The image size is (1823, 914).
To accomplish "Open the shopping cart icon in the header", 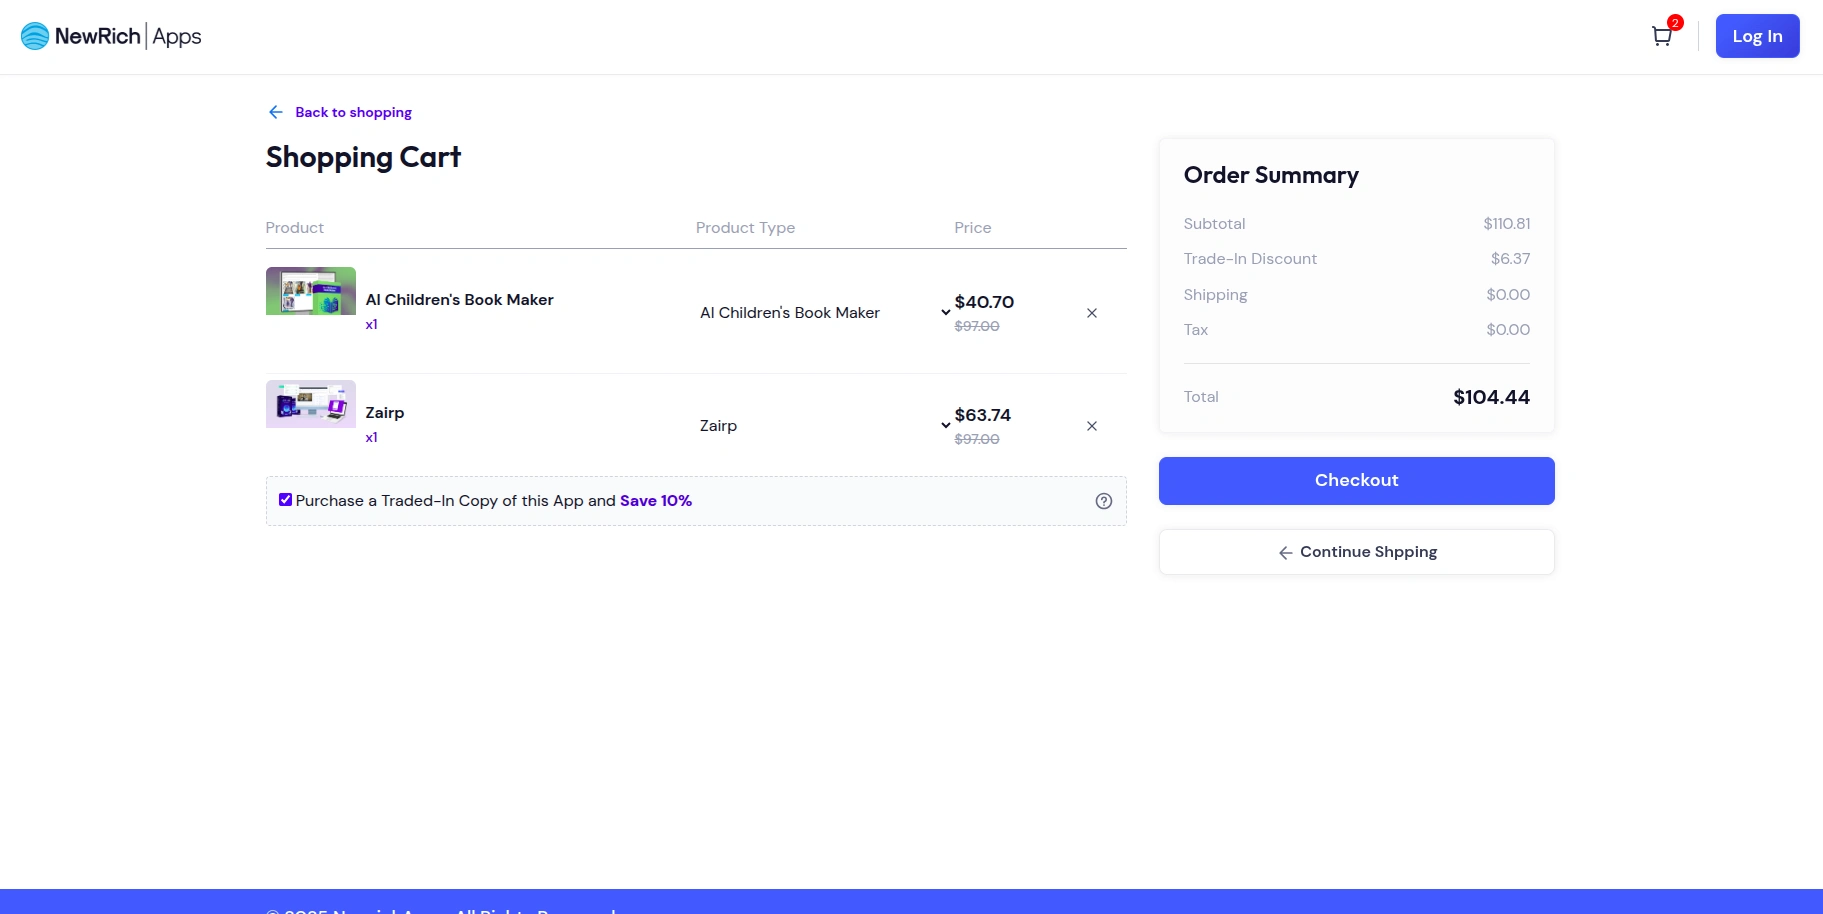I will 1661,36.
